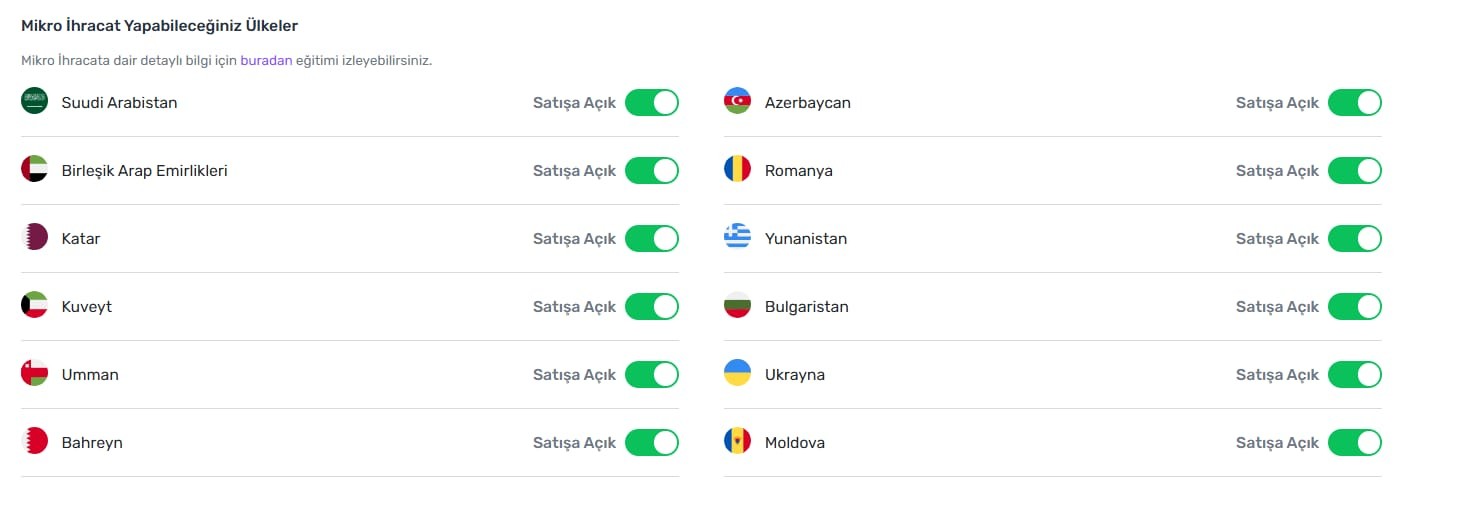Click the United Arab Emirates flag icon
Image resolution: width=1477 pixels, height=509 pixels.
(x=34, y=169)
